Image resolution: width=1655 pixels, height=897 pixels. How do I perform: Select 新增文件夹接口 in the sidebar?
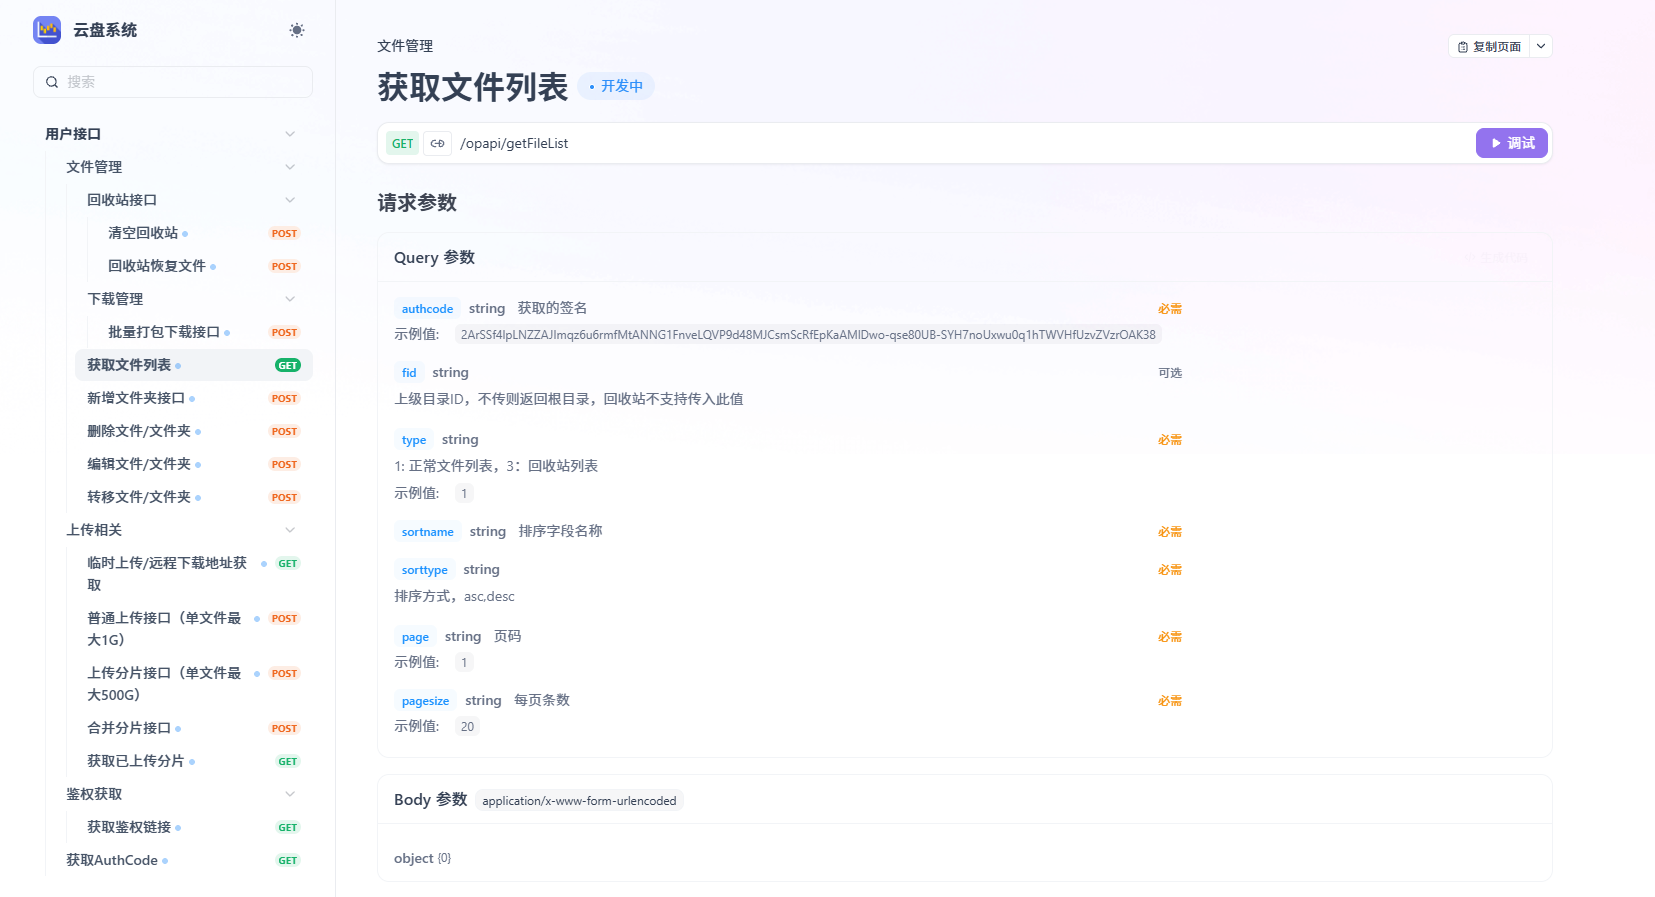[136, 398]
